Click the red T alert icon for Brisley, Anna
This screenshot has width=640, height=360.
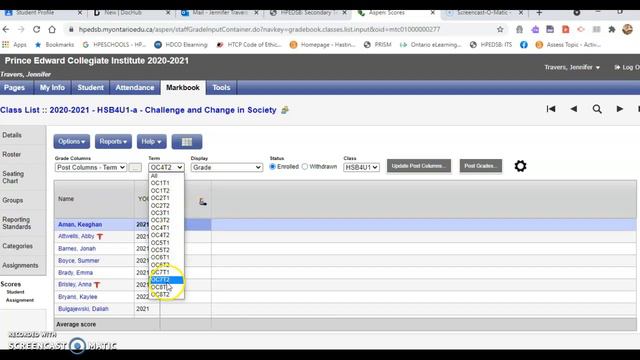tap(97, 284)
